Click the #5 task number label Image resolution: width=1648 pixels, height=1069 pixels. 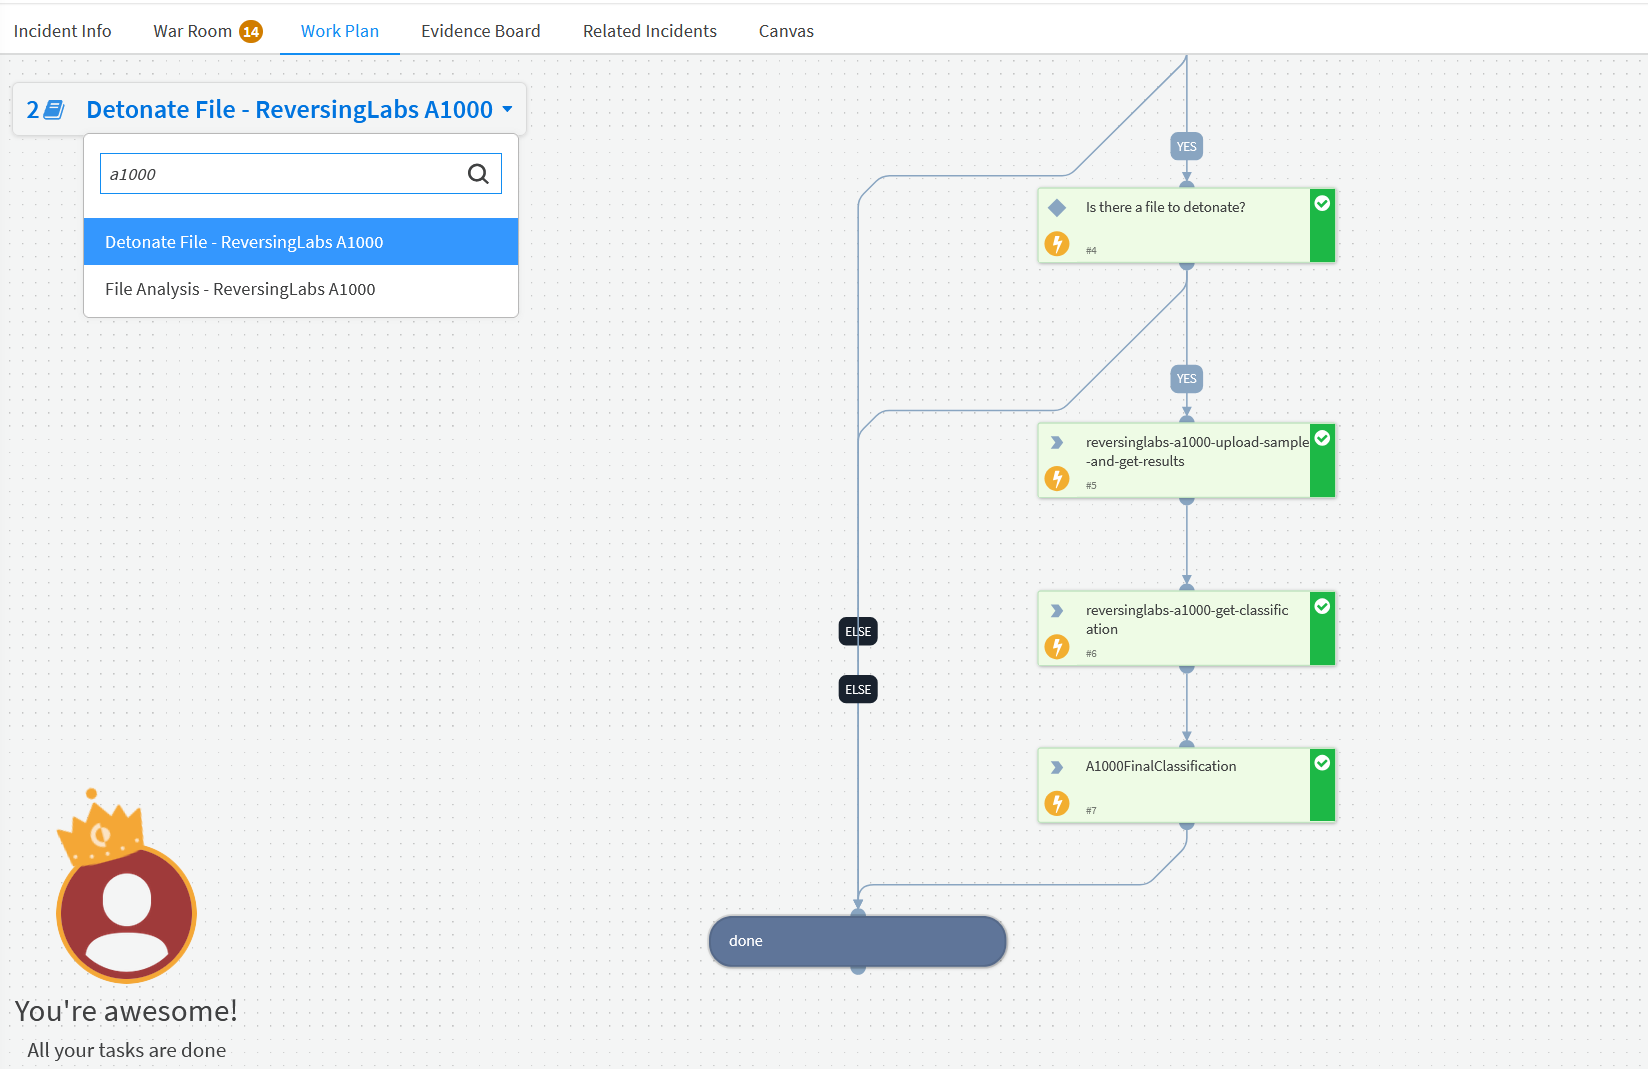[1091, 486]
